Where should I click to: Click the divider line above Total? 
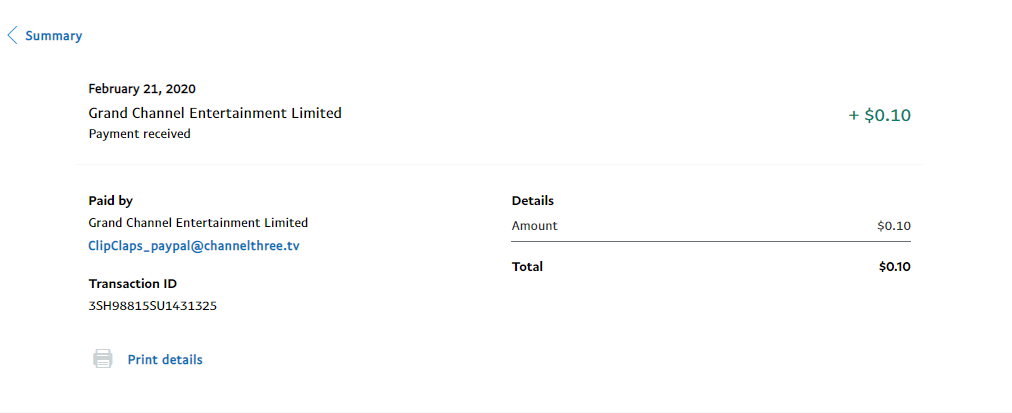coord(711,242)
